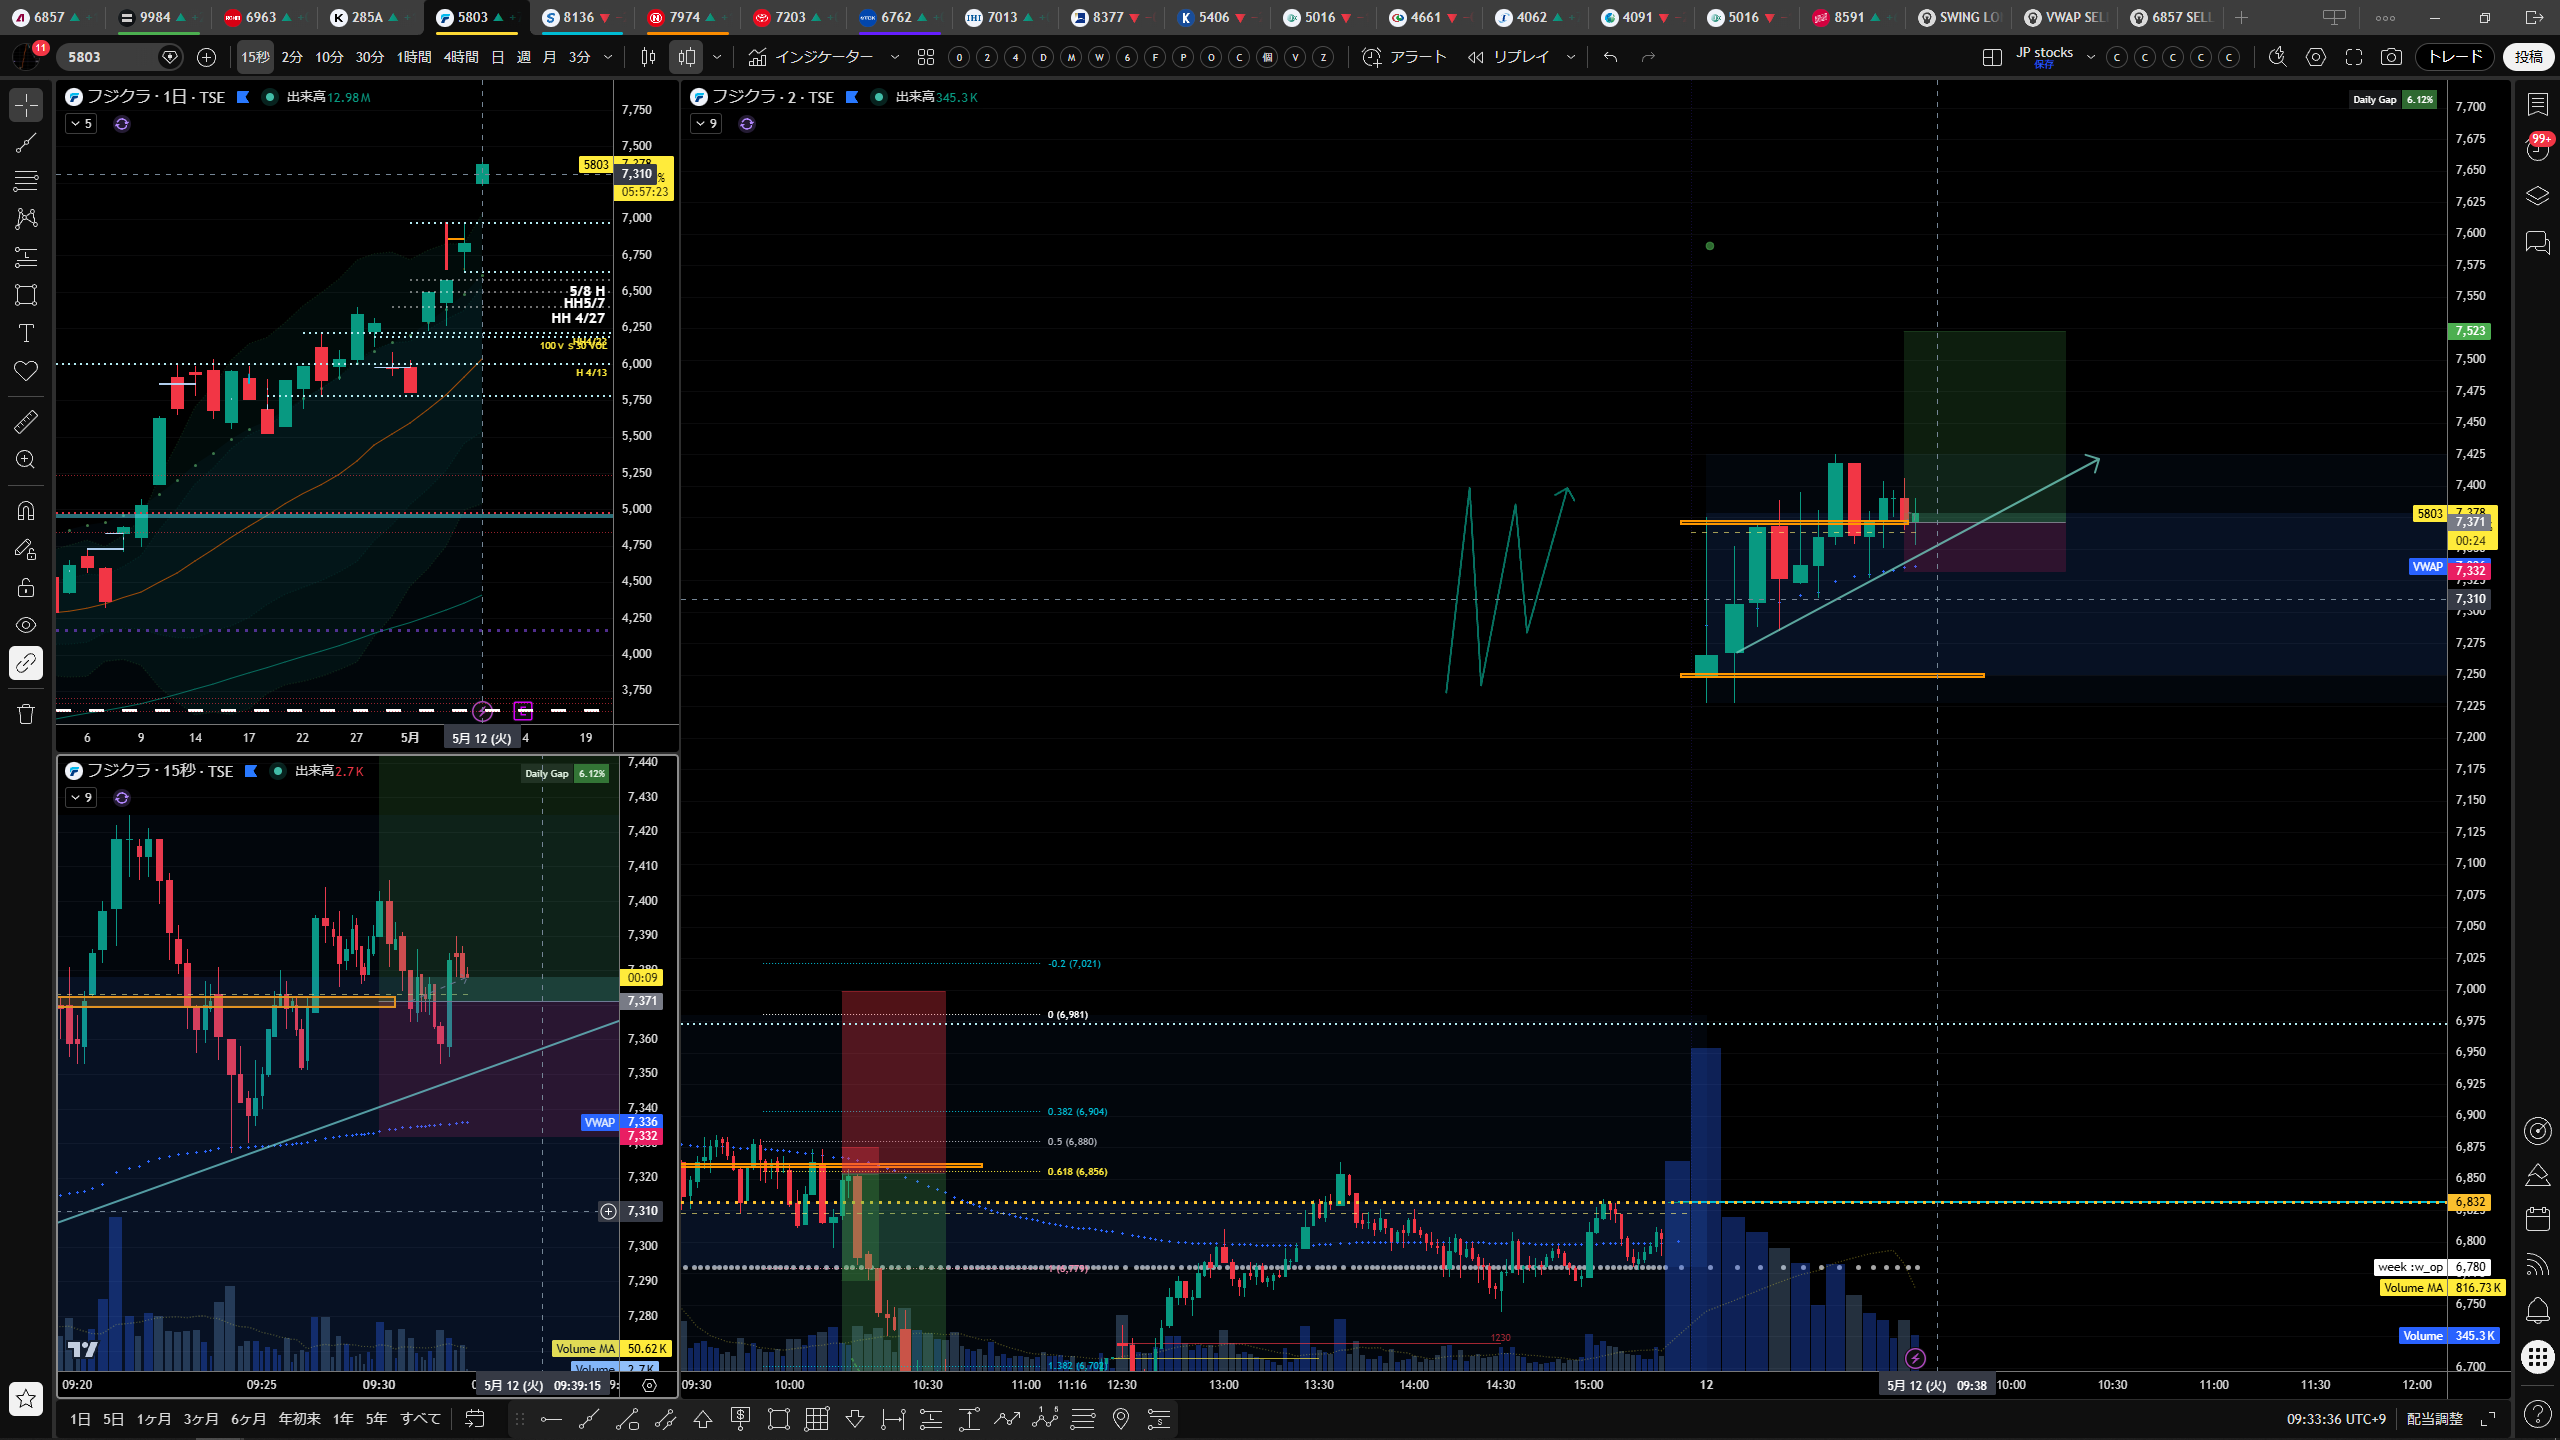
Task: Open the calendar panel in right sidebar
Action: point(2538,1218)
